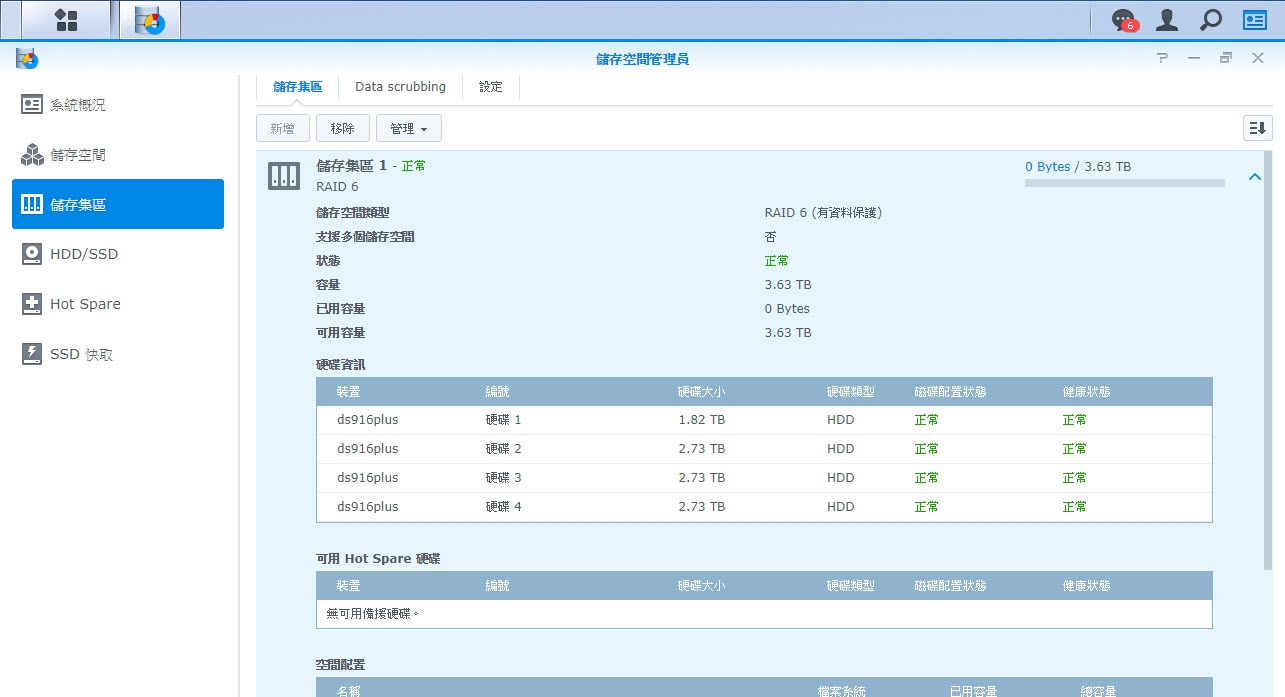The image size is (1285, 697).
Task: Open the 管理 dropdown menu
Action: [x=408, y=128]
